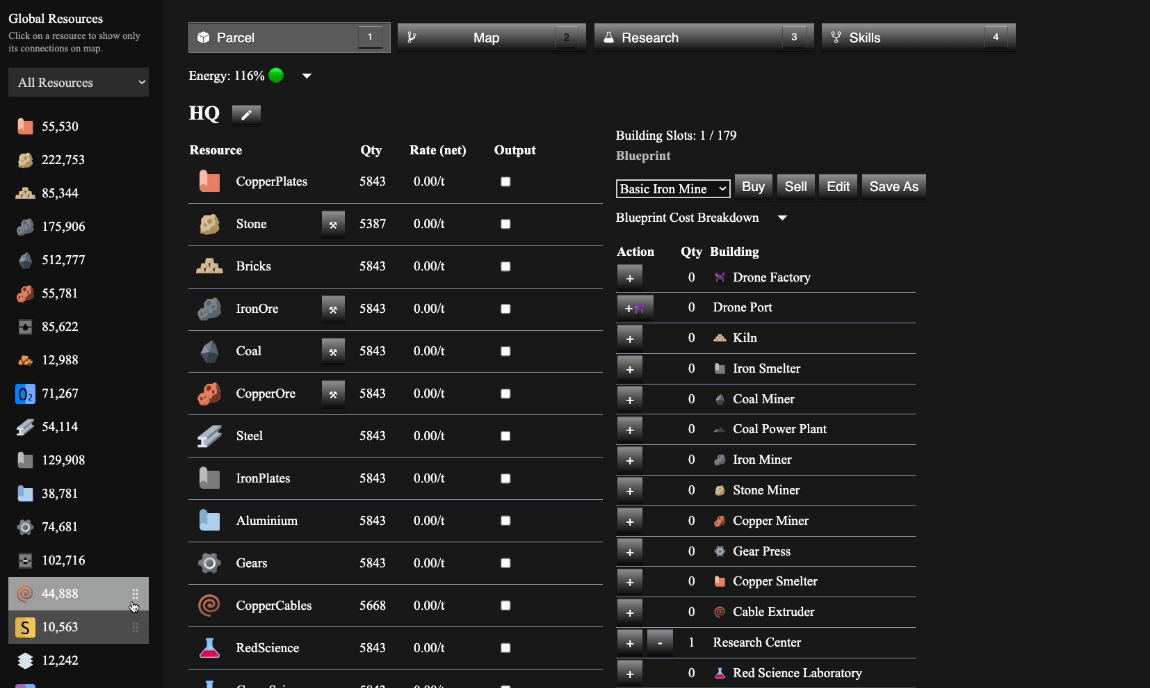Click the green energy status indicator
The image size is (1150, 688).
click(x=276, y=76)
